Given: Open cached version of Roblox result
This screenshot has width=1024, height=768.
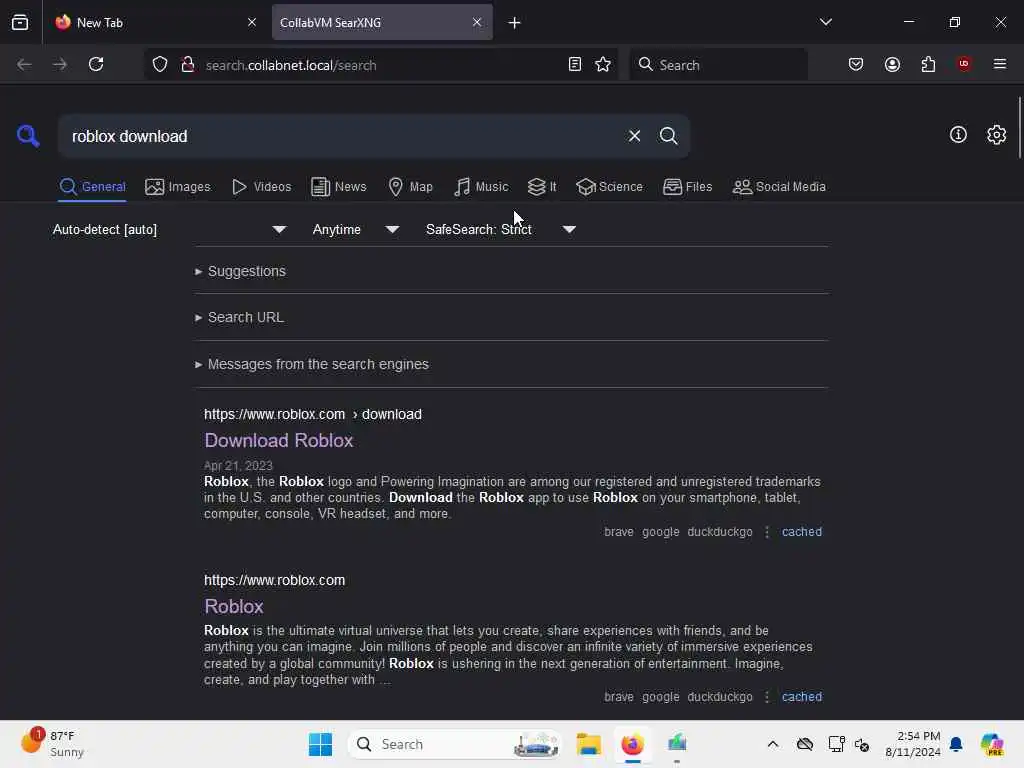Looking at the screenshot, I should pyautogui.click(x=801, y=697).
